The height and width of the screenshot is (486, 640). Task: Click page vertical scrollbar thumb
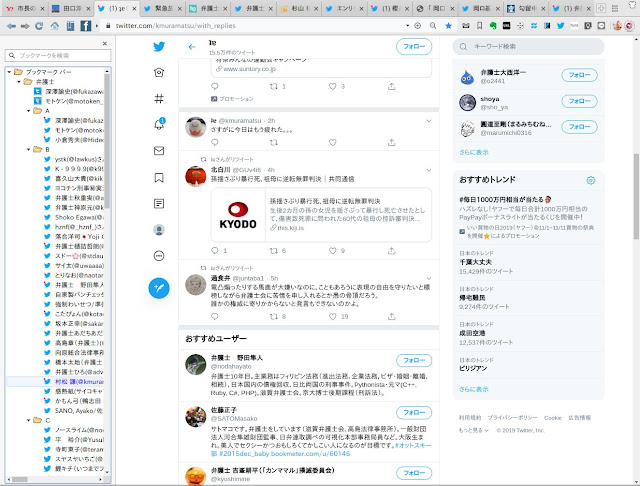coord(636,196)
